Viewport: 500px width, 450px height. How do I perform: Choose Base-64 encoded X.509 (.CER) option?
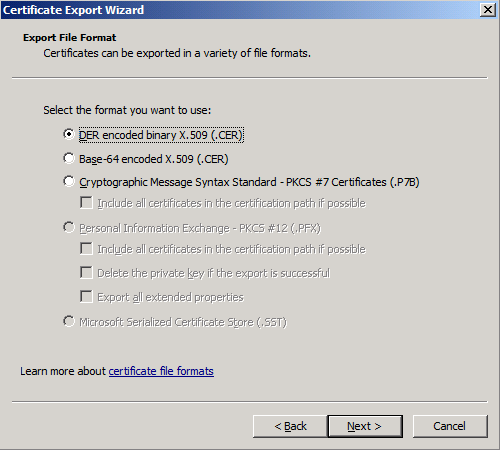[69, 158]
